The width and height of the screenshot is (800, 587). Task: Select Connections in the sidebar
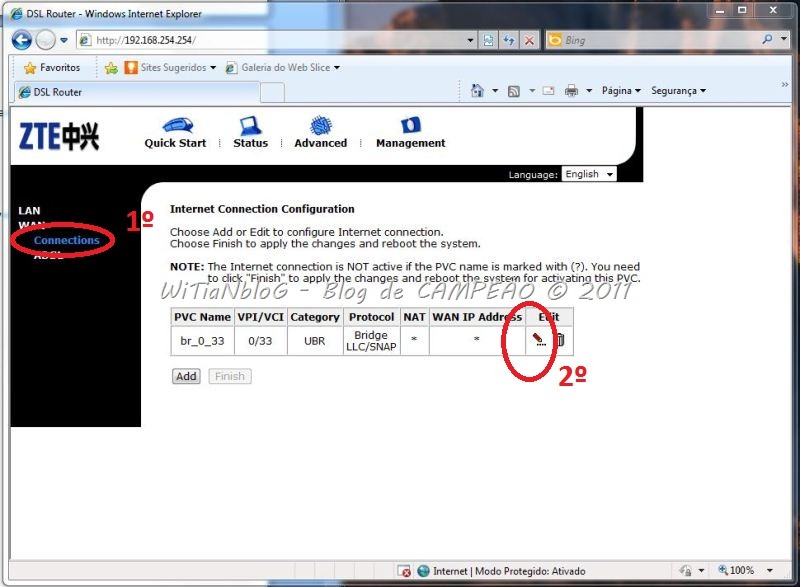tap(67, 240)
